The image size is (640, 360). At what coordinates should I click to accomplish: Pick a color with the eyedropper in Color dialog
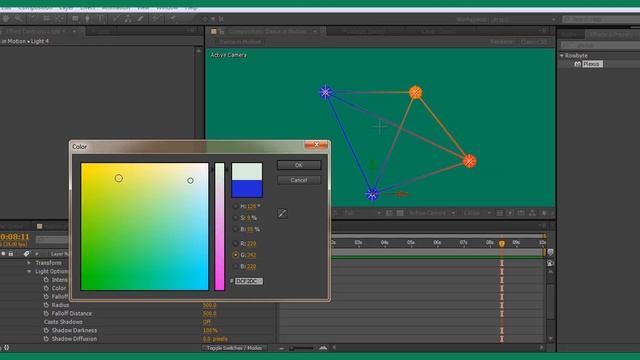282,213
